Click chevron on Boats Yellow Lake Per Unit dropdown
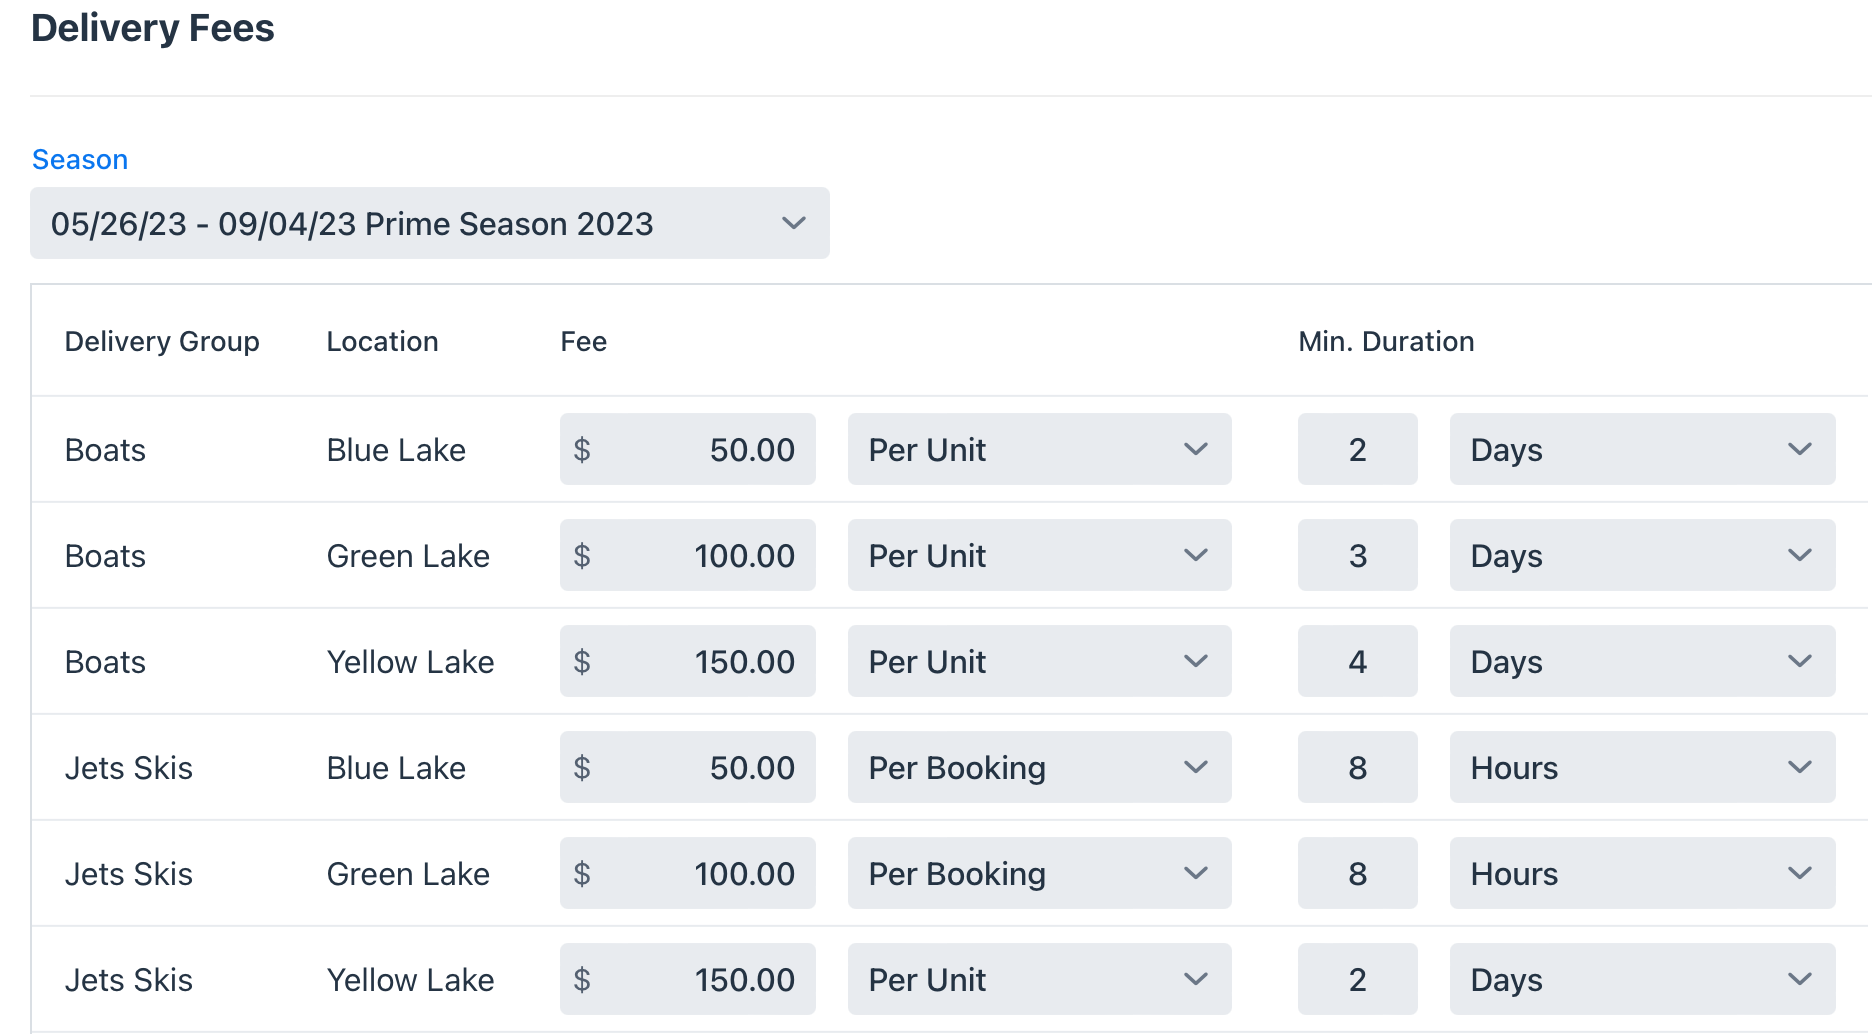 (1196, 662)
